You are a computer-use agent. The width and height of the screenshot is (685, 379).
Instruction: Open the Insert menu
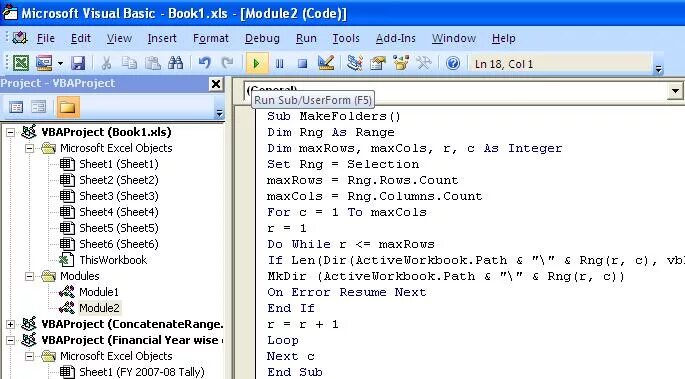162,38
